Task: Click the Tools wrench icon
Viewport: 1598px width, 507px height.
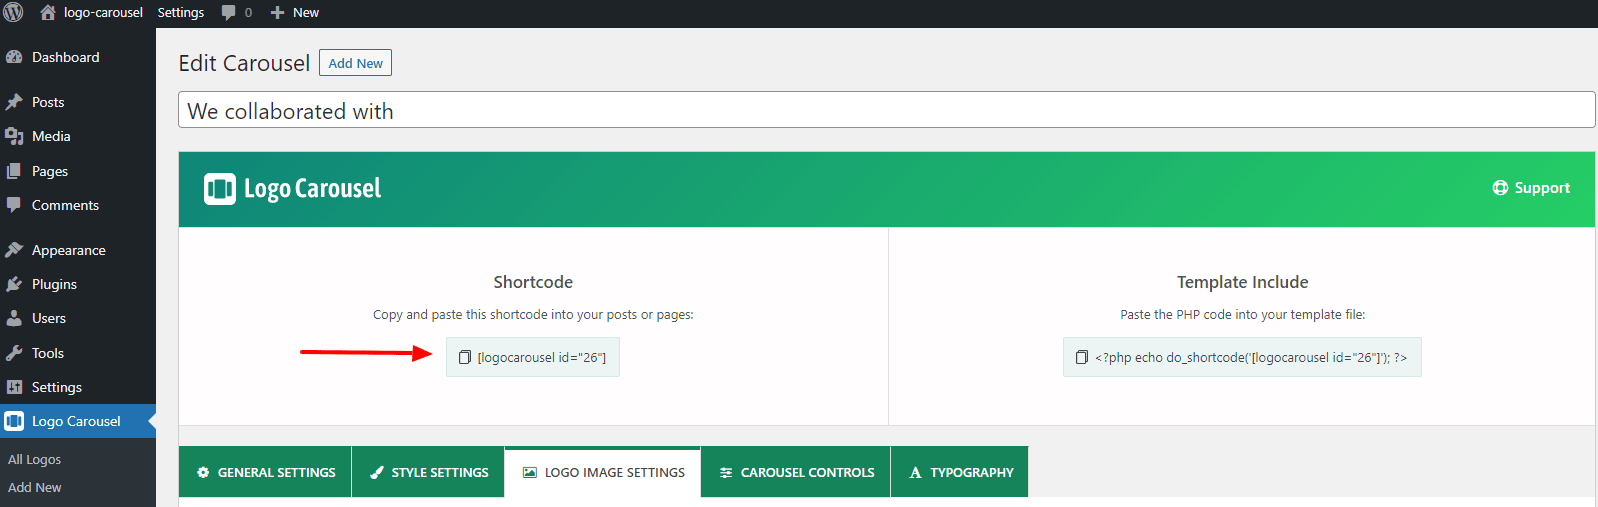Action: coord(14,353)
